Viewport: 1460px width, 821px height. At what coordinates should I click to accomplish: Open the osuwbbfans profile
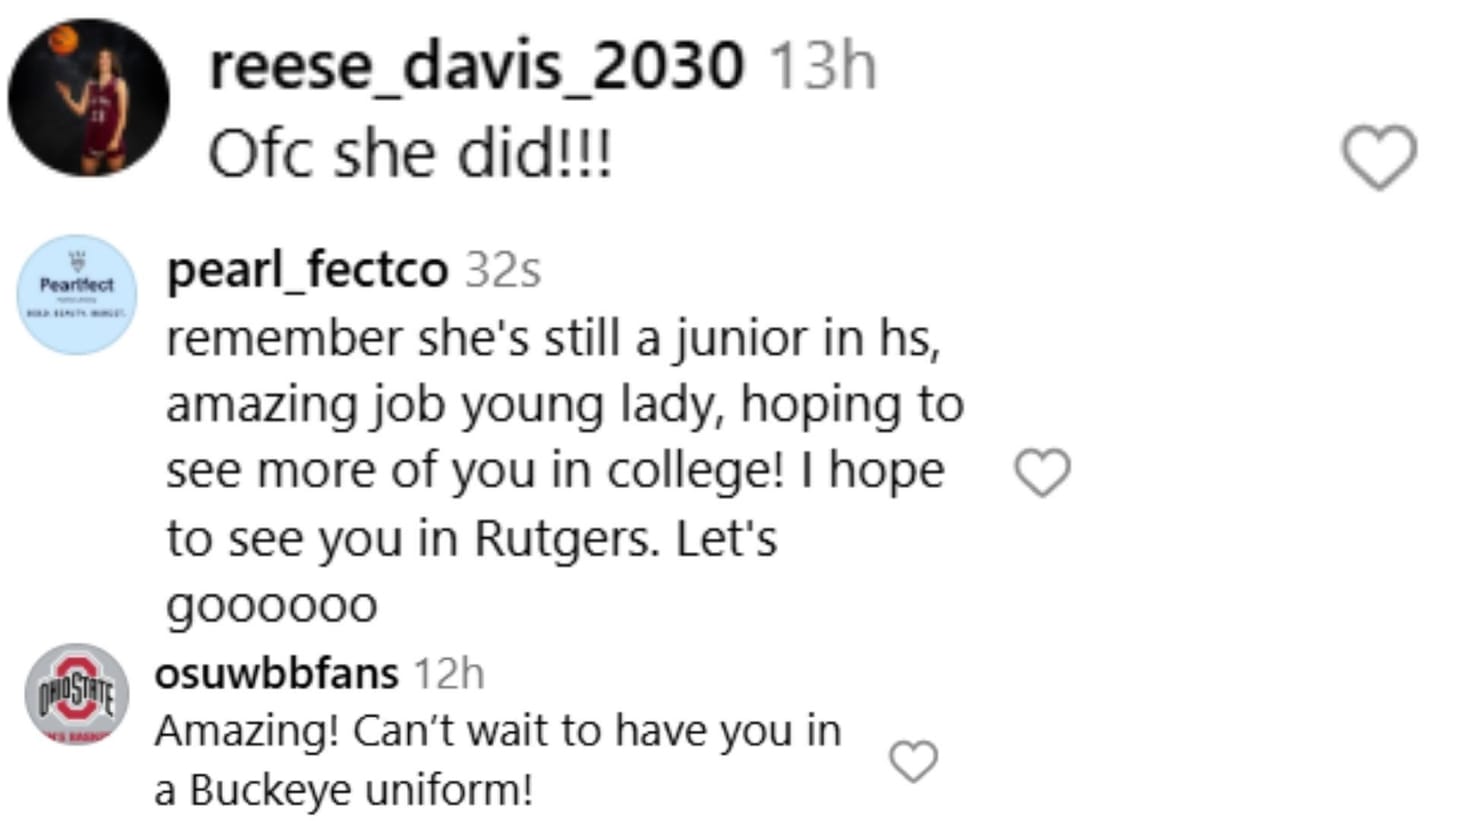[277, 673]
